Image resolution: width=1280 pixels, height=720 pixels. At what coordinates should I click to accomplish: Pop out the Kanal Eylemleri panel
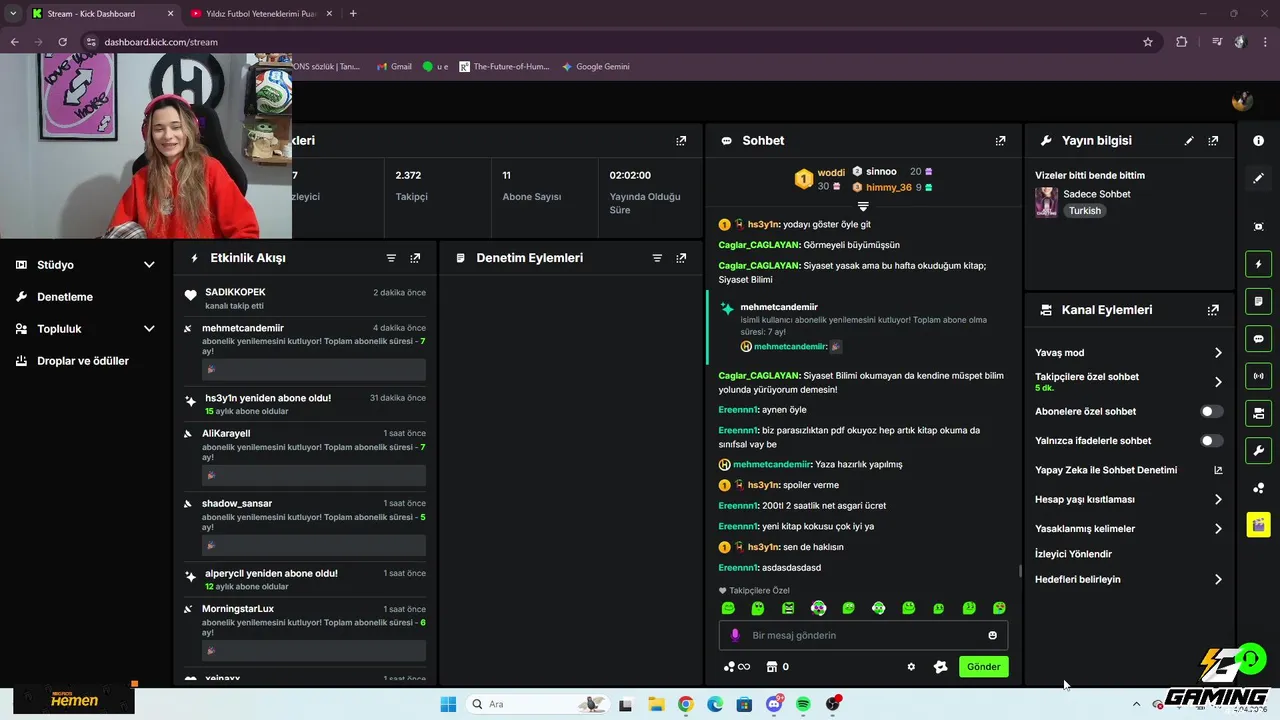(1213, 310)
